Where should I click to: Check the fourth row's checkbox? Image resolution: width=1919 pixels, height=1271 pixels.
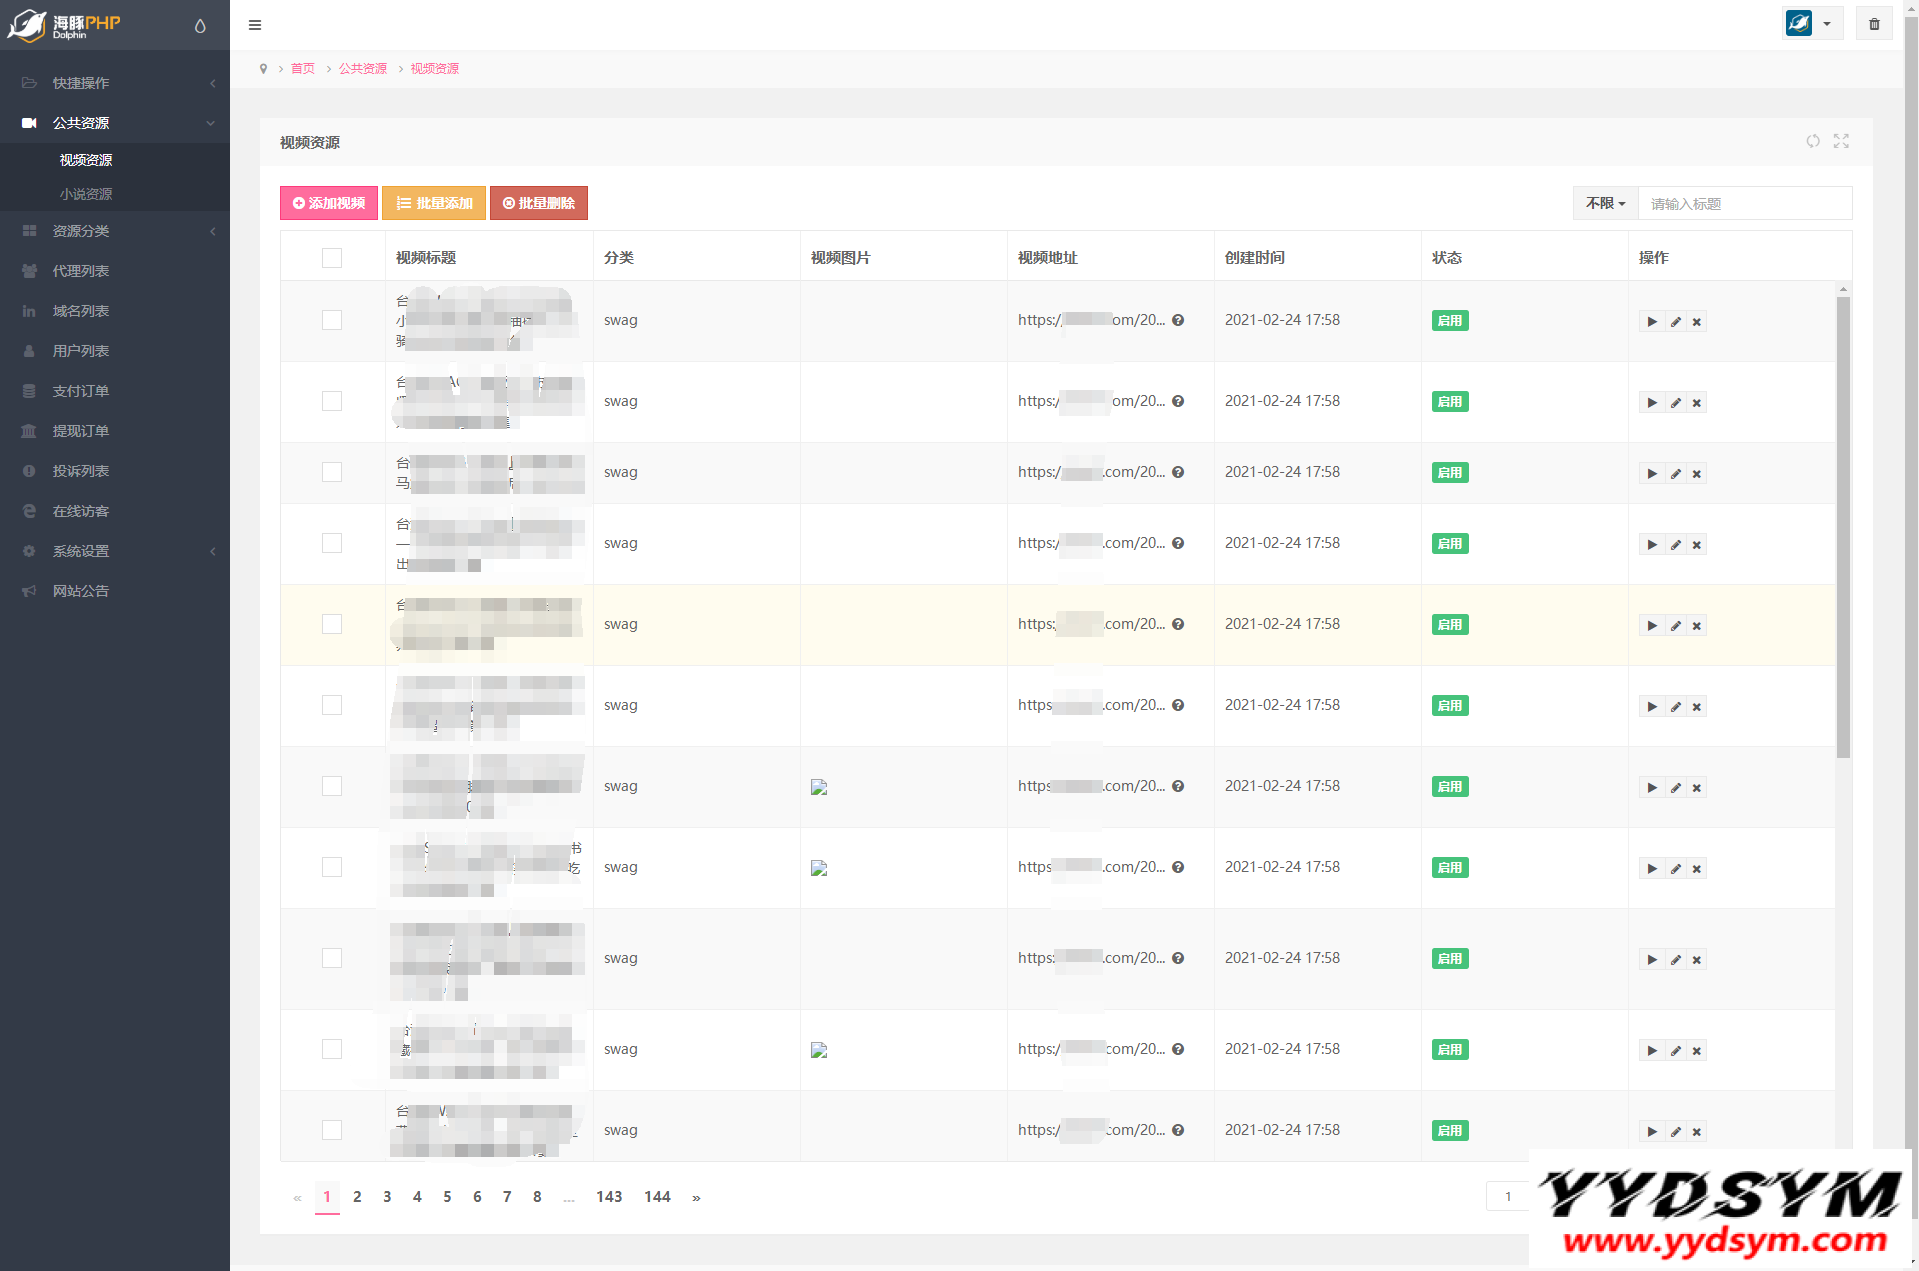(x=332, y=543)
